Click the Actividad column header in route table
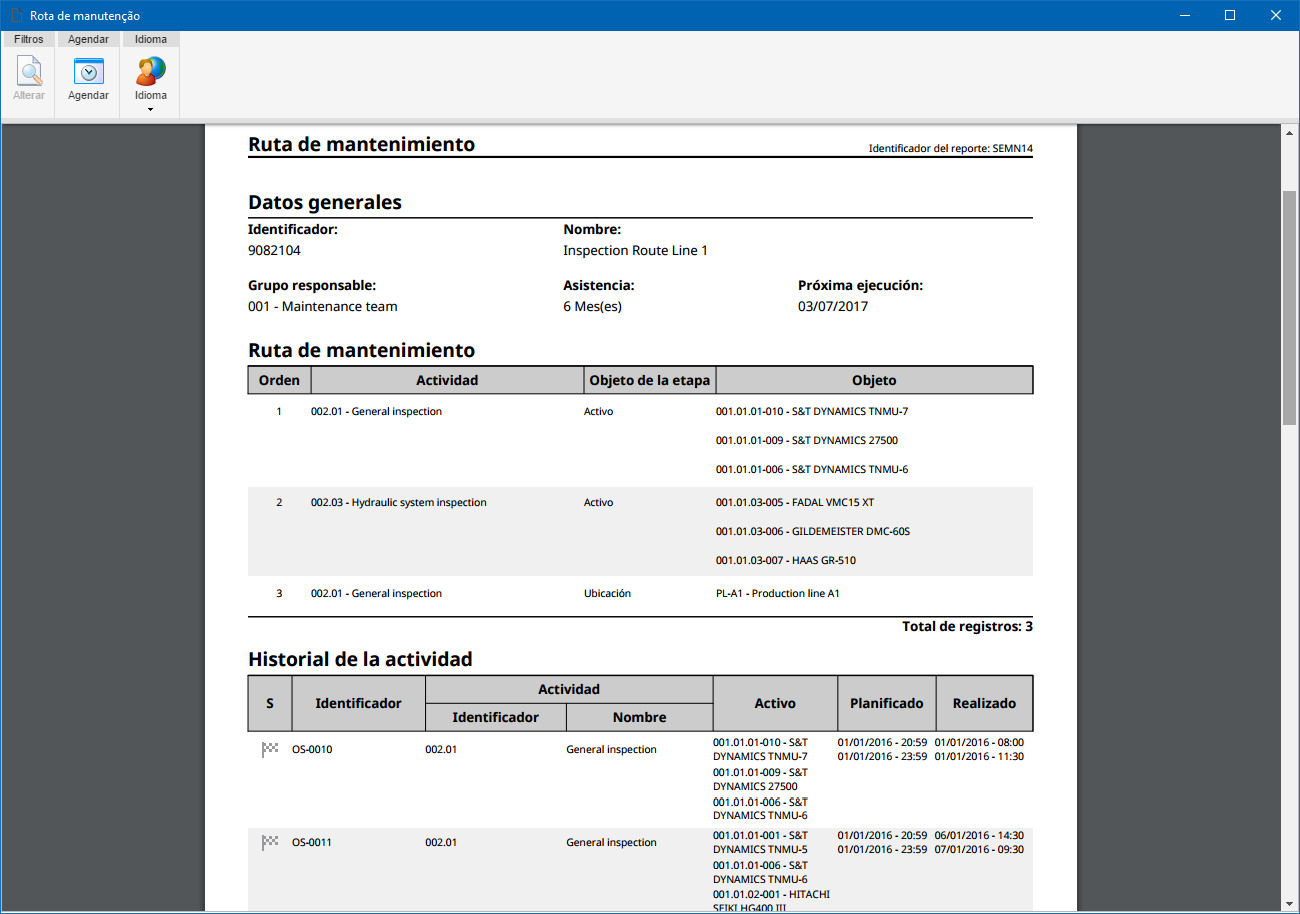1300x914 pixels. 447,380
